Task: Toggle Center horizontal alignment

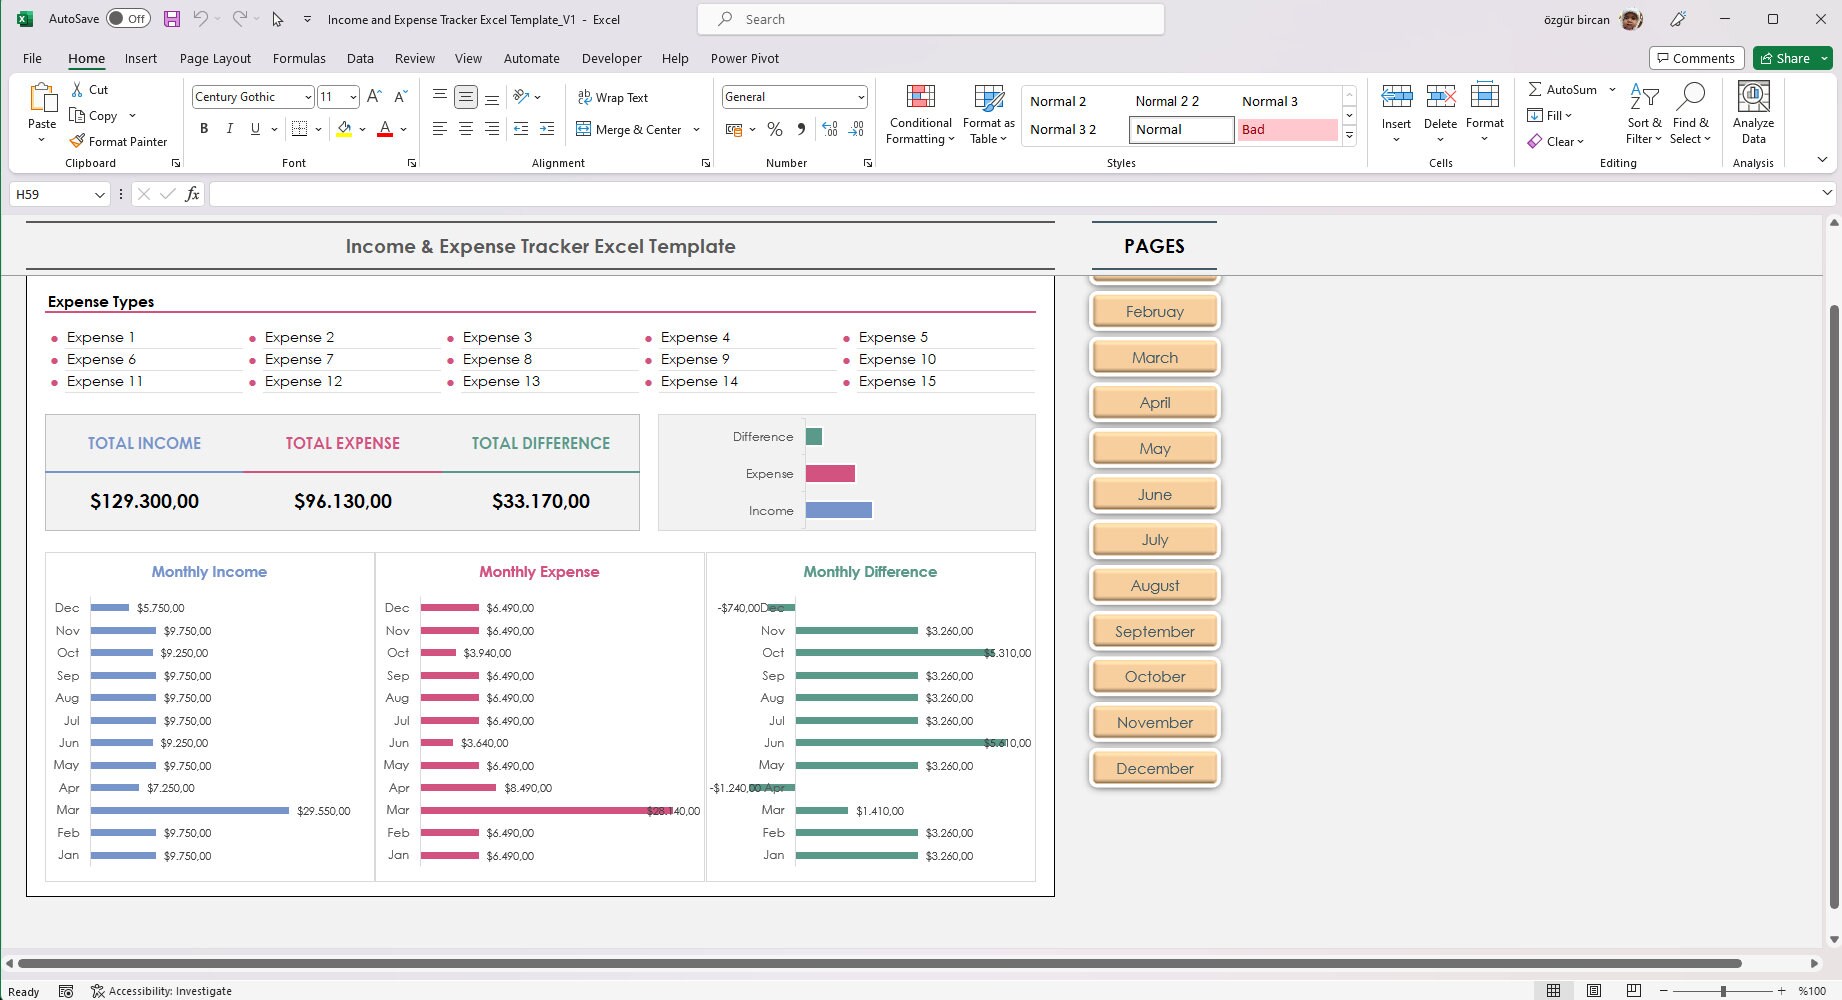Action: [466, 129]
